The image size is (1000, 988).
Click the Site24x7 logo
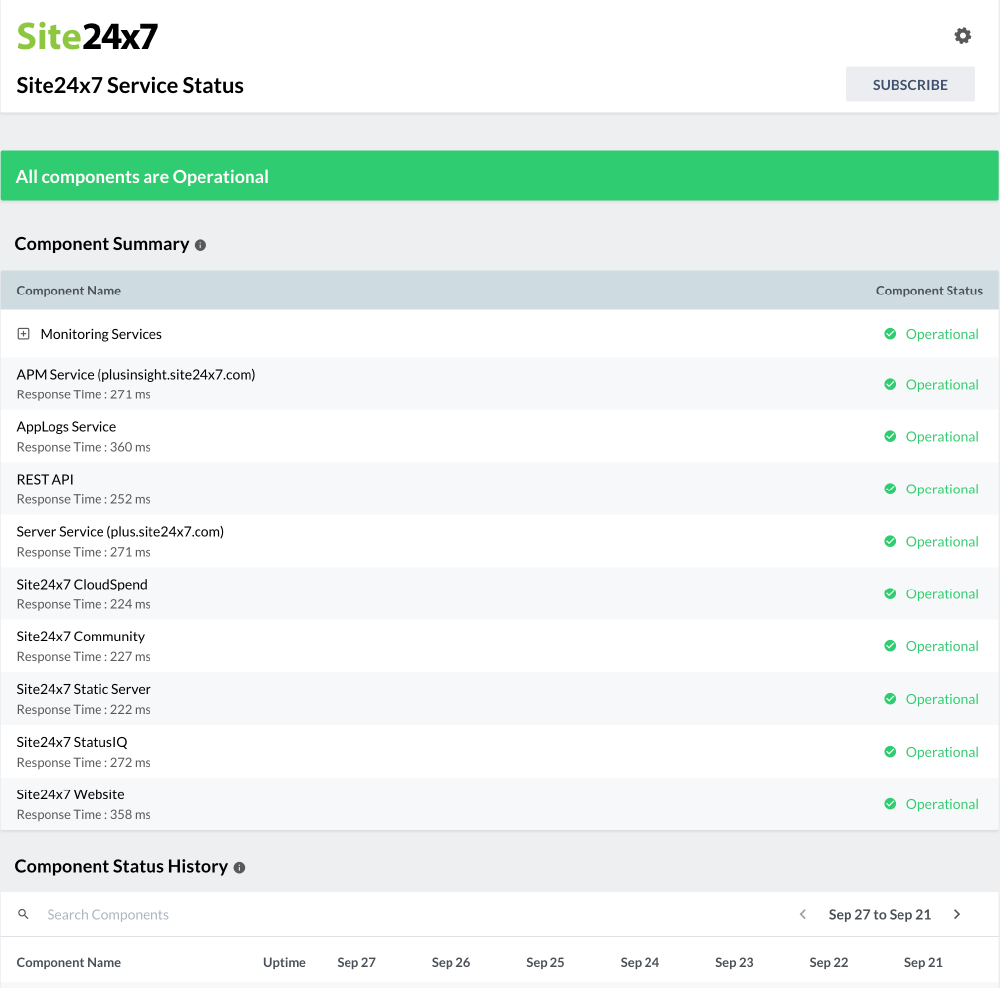88,37
